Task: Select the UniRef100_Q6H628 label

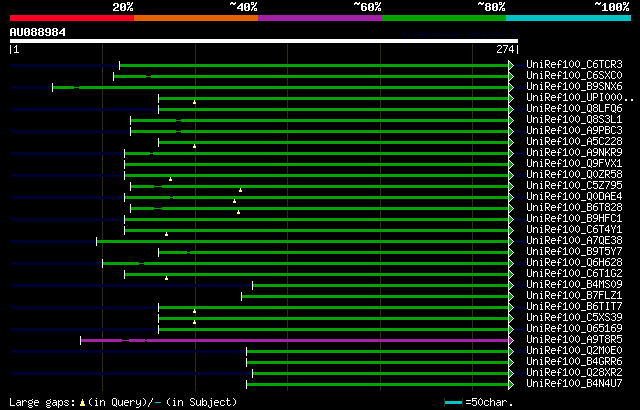Action: 574,263
